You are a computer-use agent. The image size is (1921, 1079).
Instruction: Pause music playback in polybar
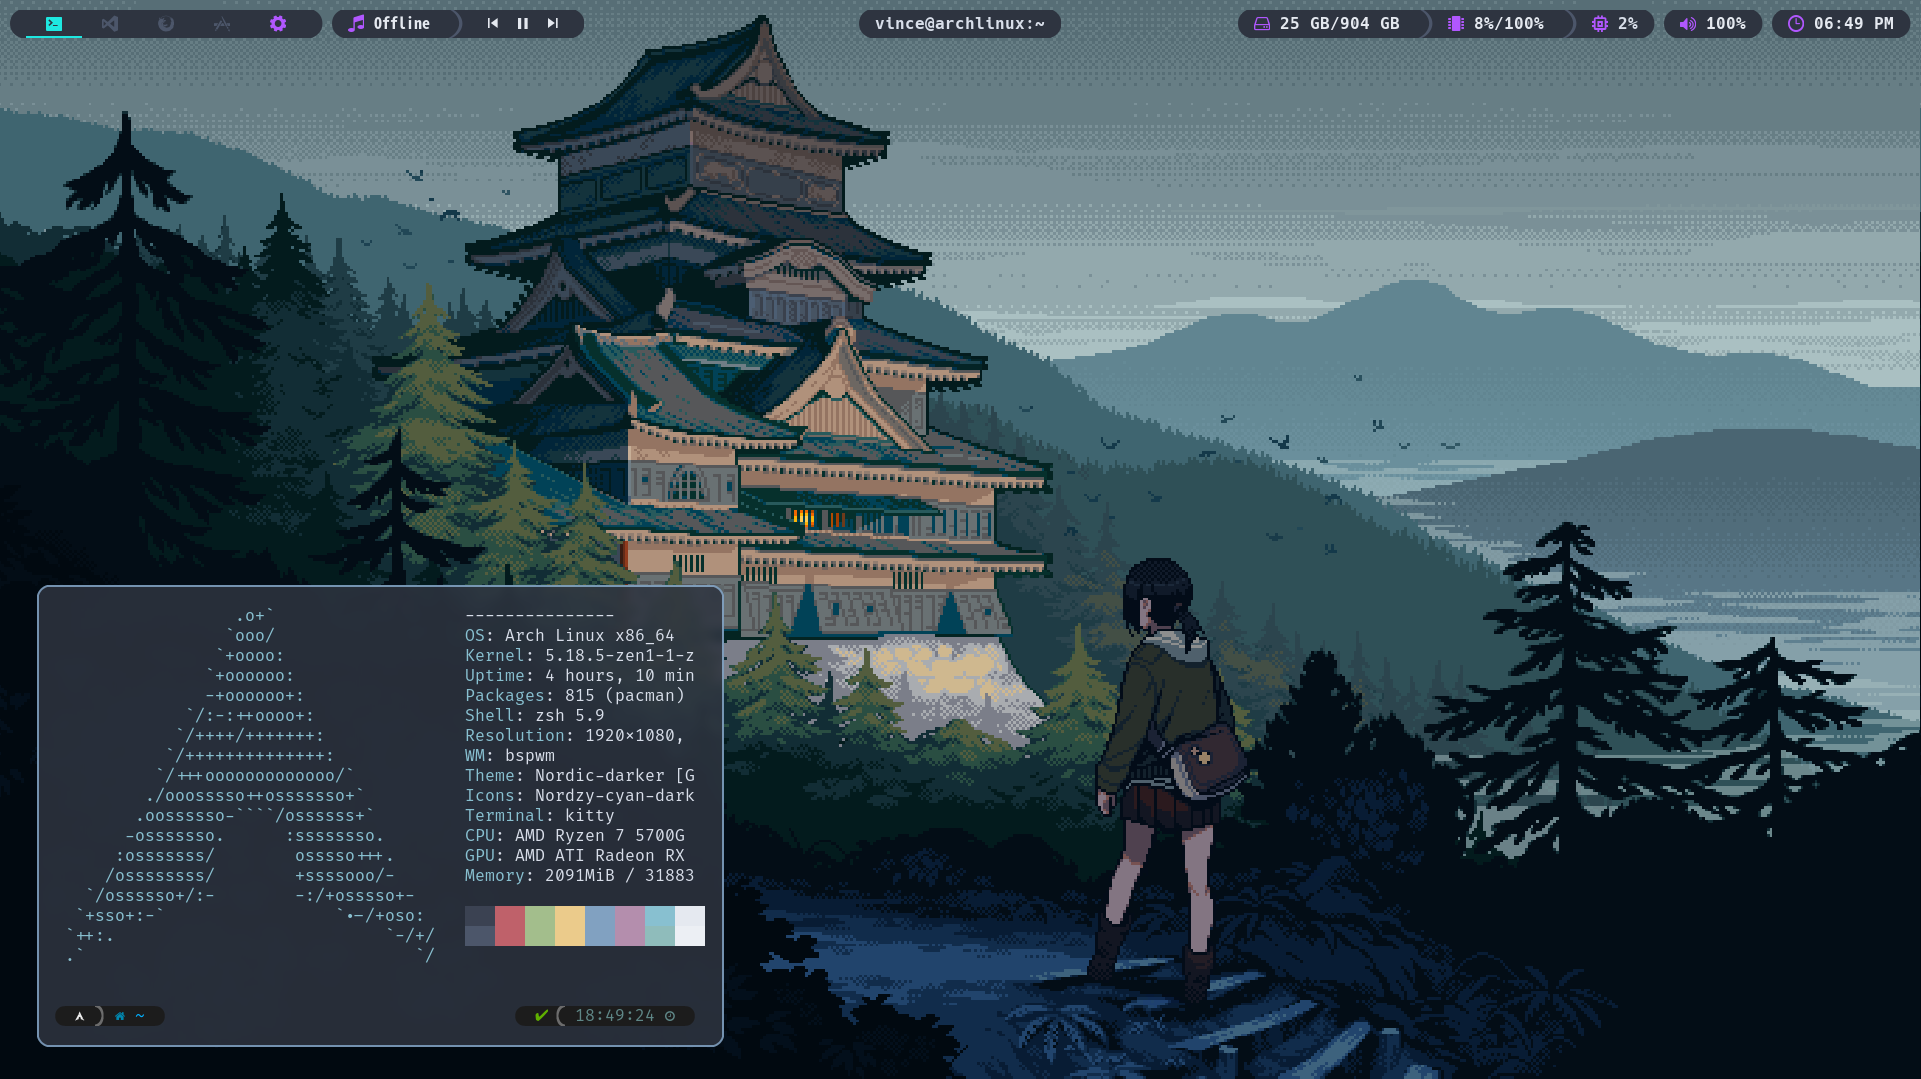click(523, 23)
